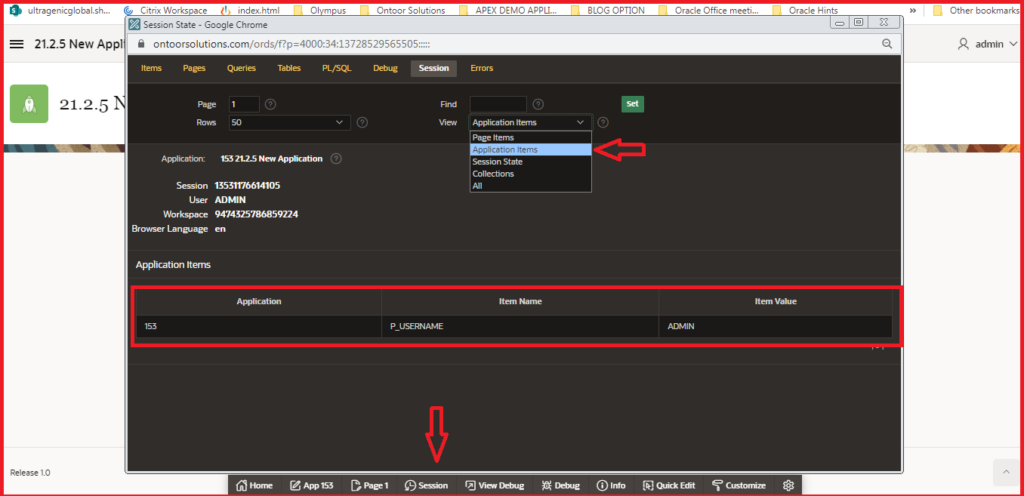This screenshot has height=496, width=1024.
Task: Choose Collections in the View list
Action: point(493,174)
